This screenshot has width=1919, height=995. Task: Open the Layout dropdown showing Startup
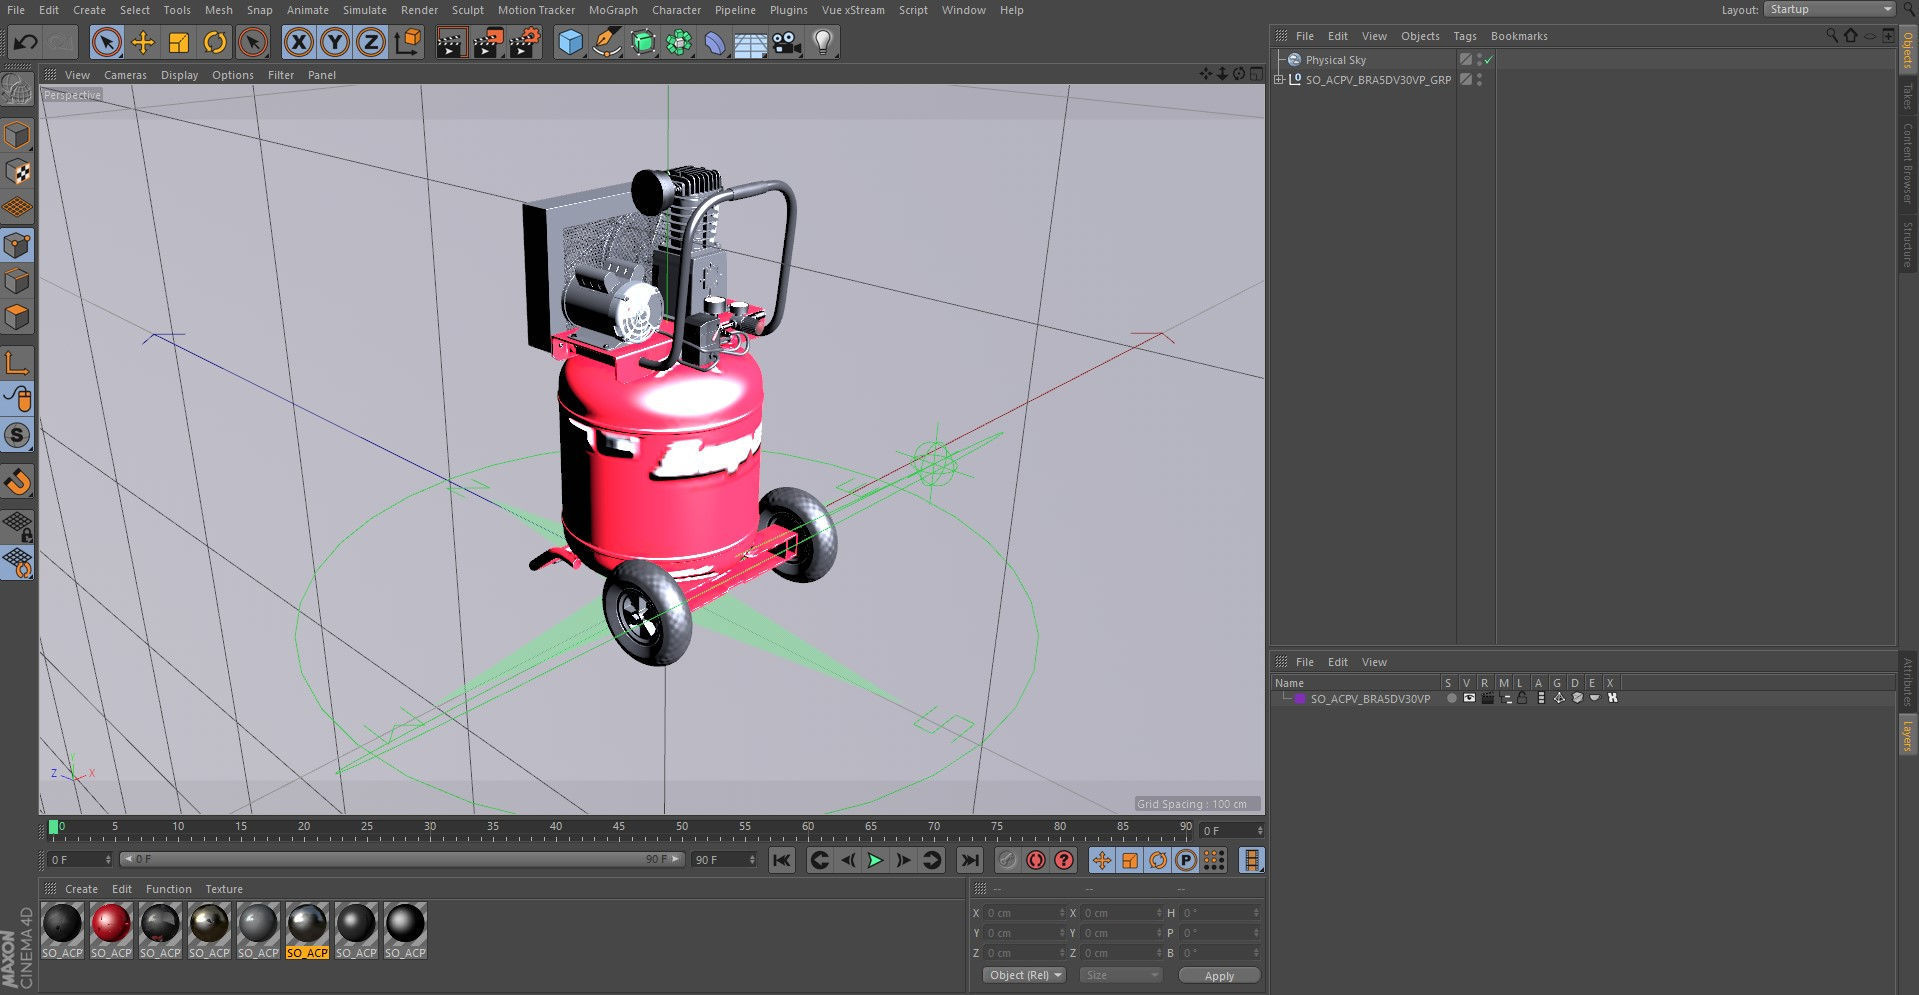(x=1829, y=9)
